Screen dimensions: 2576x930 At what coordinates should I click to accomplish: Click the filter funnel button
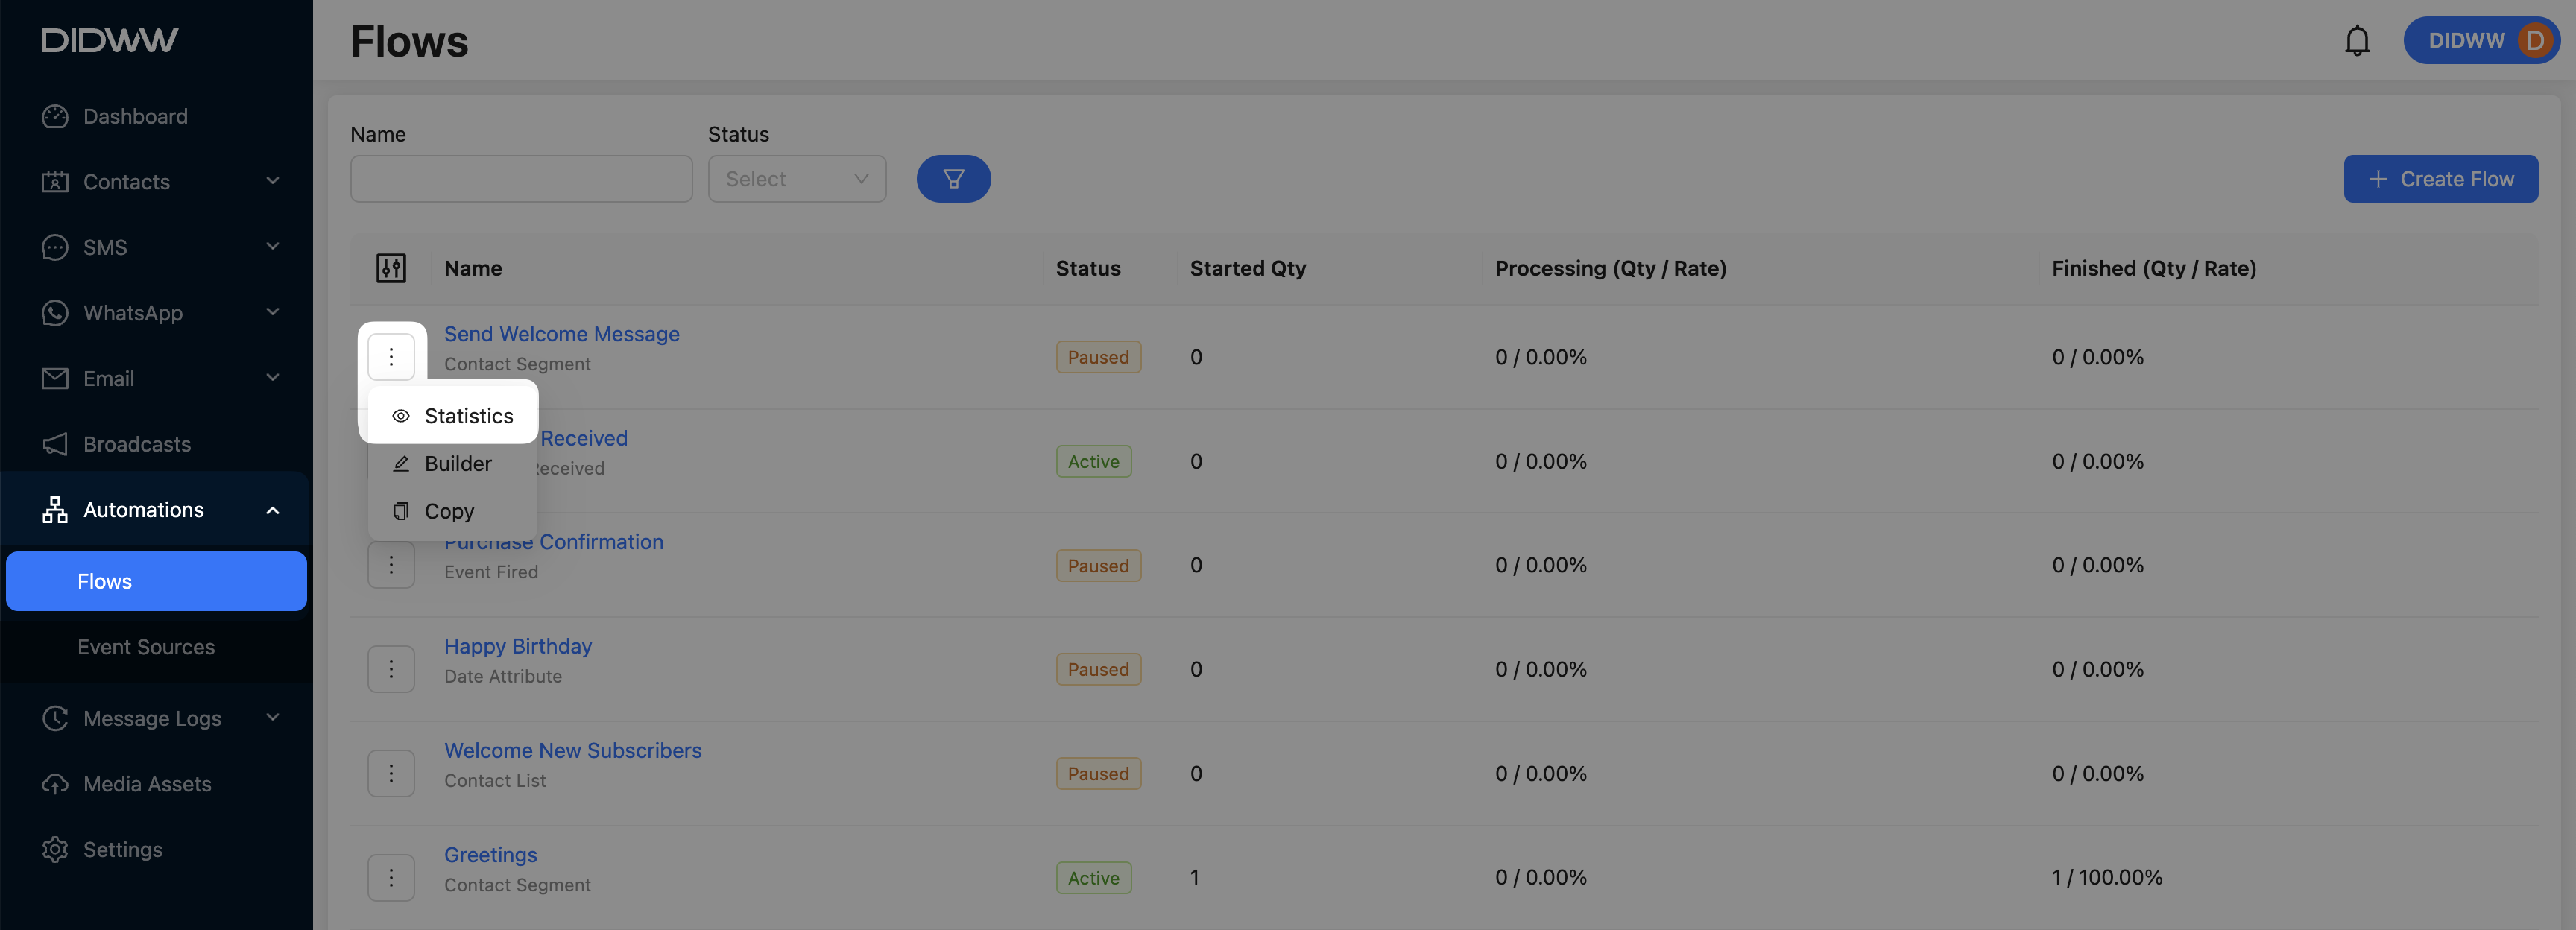(953, 179)
